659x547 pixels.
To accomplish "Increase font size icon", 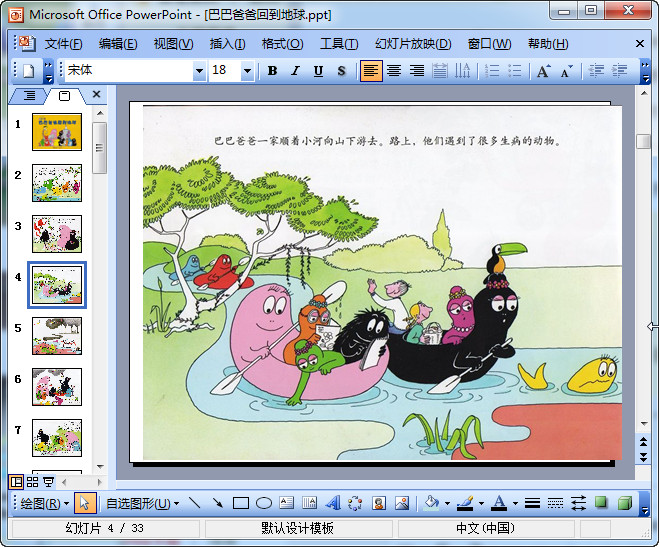I will tap(544, 71).
